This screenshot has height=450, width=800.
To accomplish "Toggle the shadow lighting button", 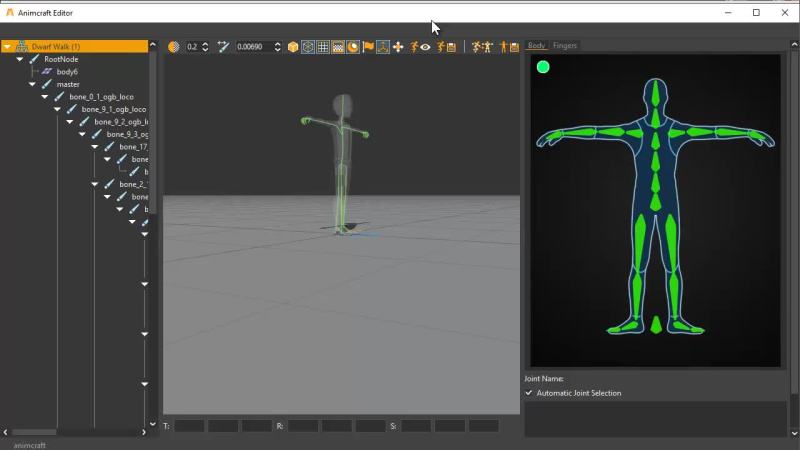I will (x=353, y=47).
